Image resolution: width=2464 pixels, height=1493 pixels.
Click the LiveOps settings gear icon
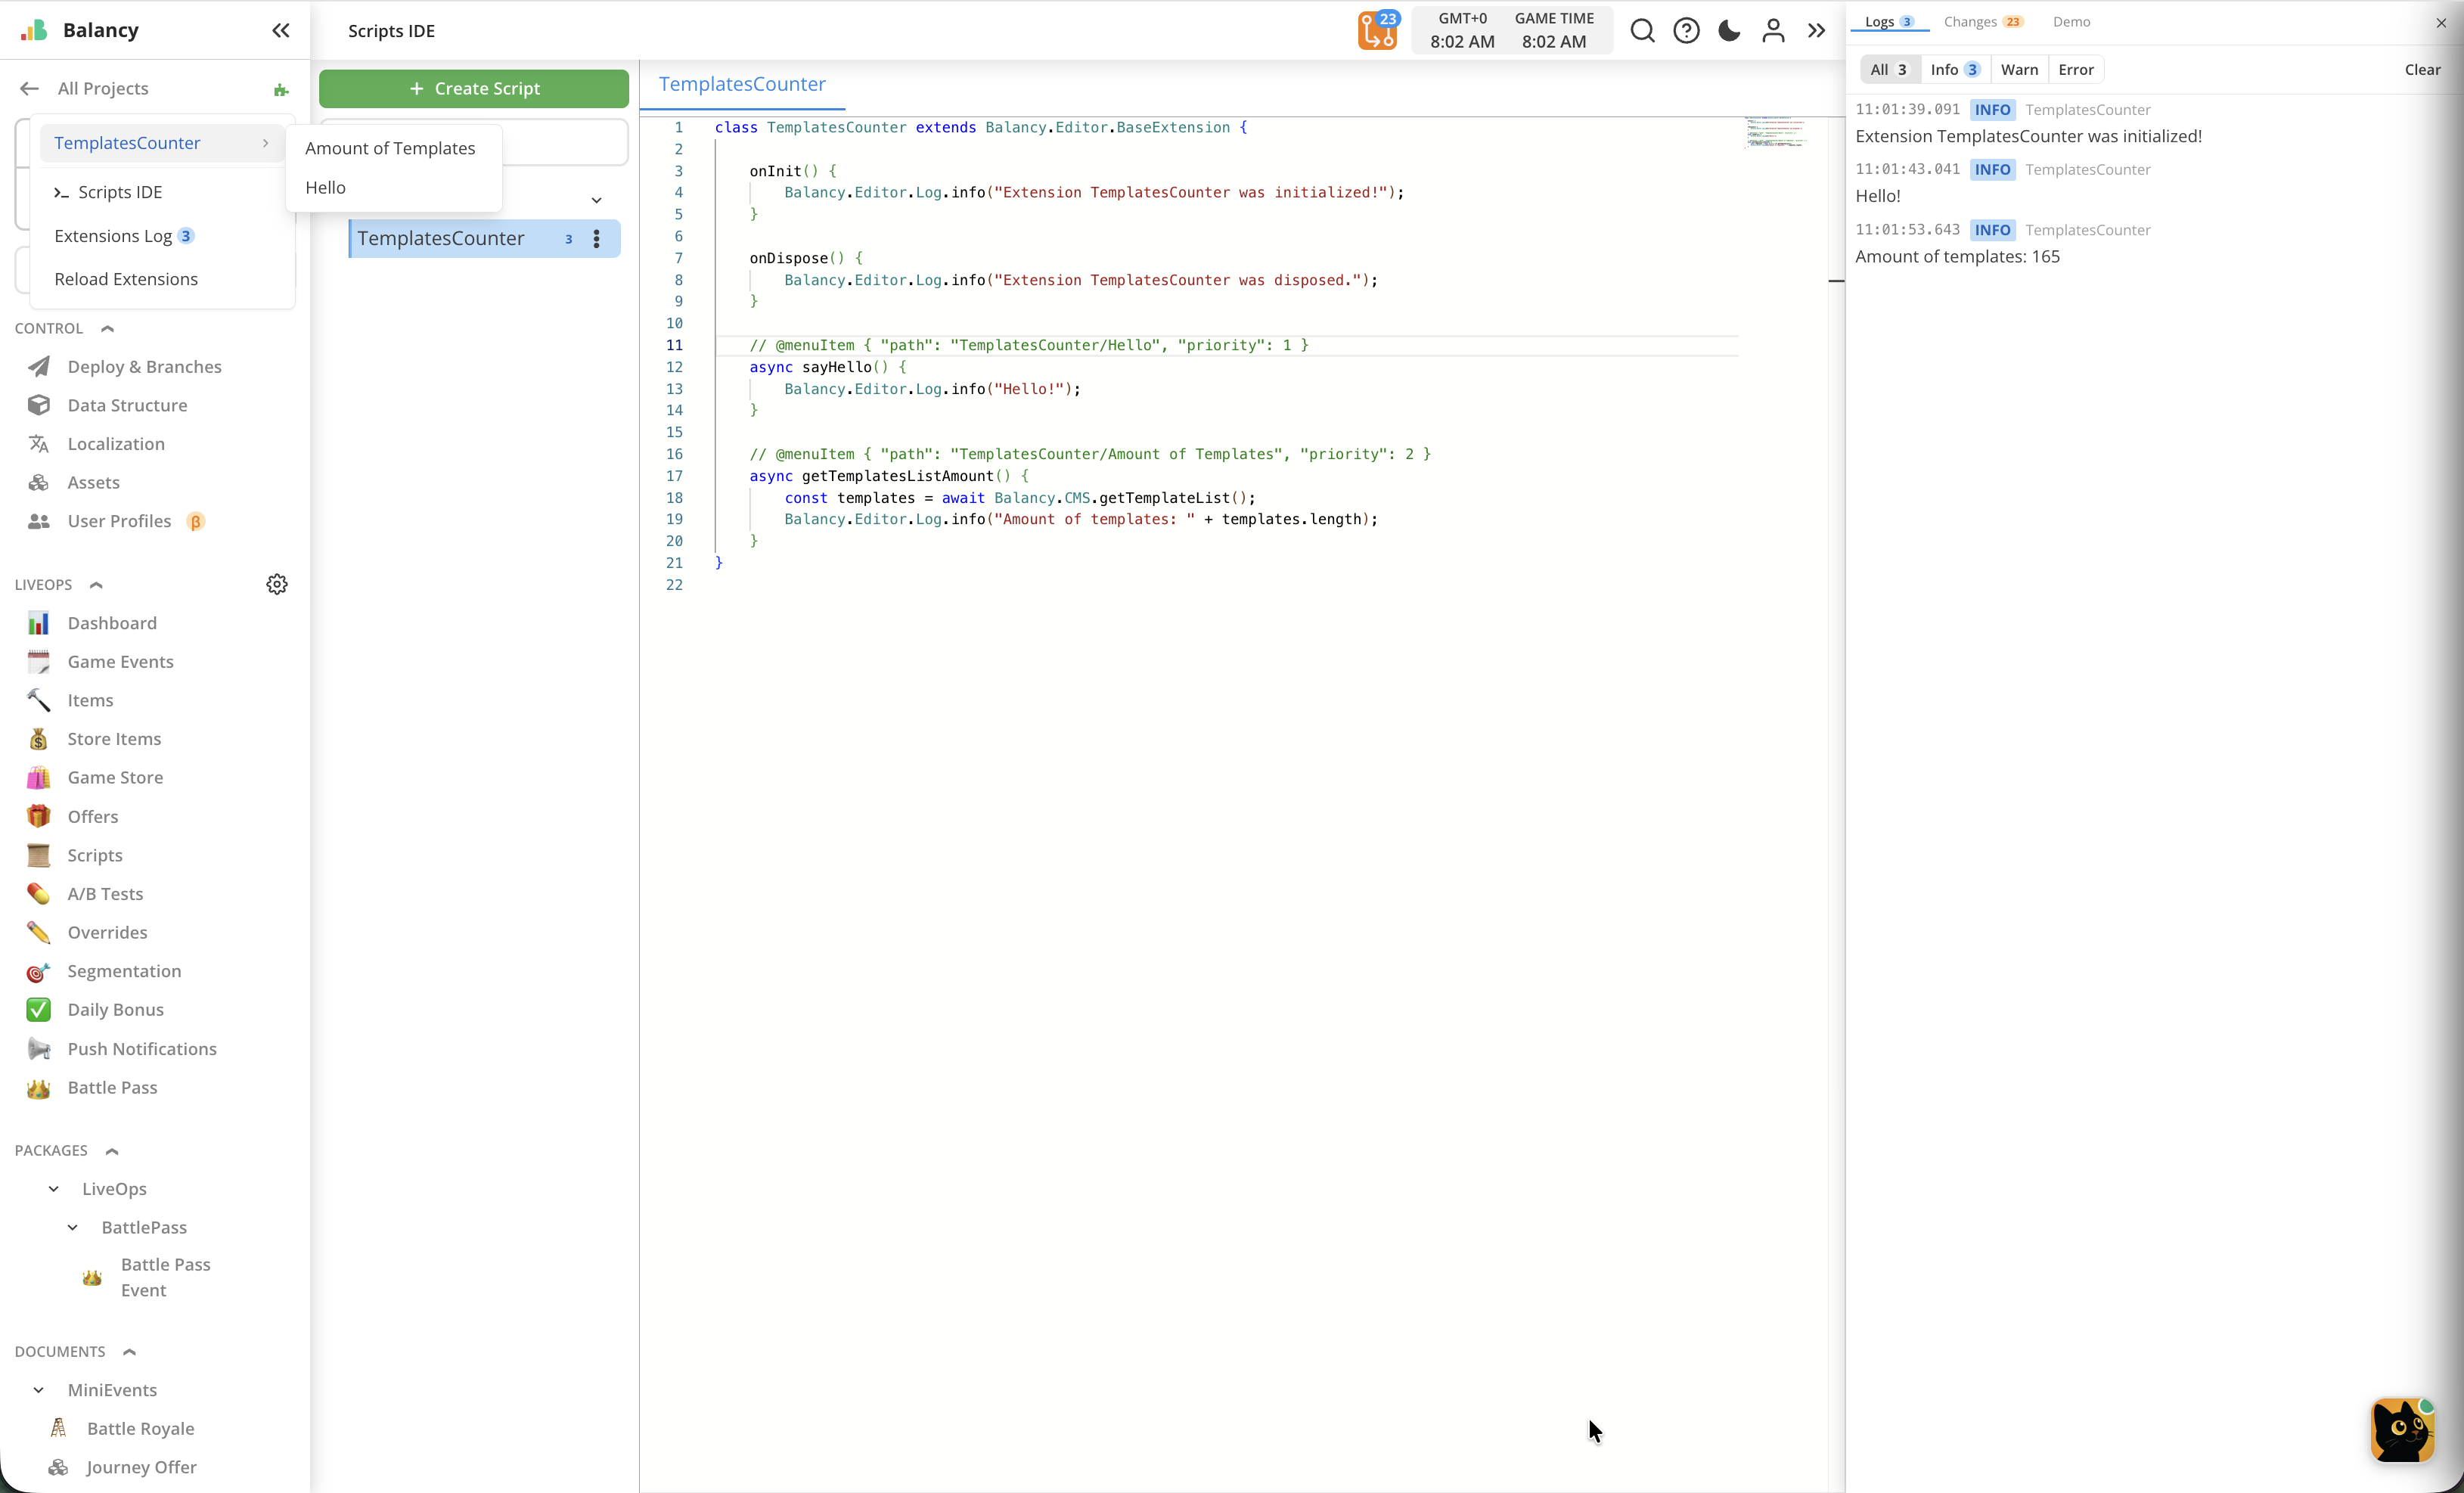point(277,584)
